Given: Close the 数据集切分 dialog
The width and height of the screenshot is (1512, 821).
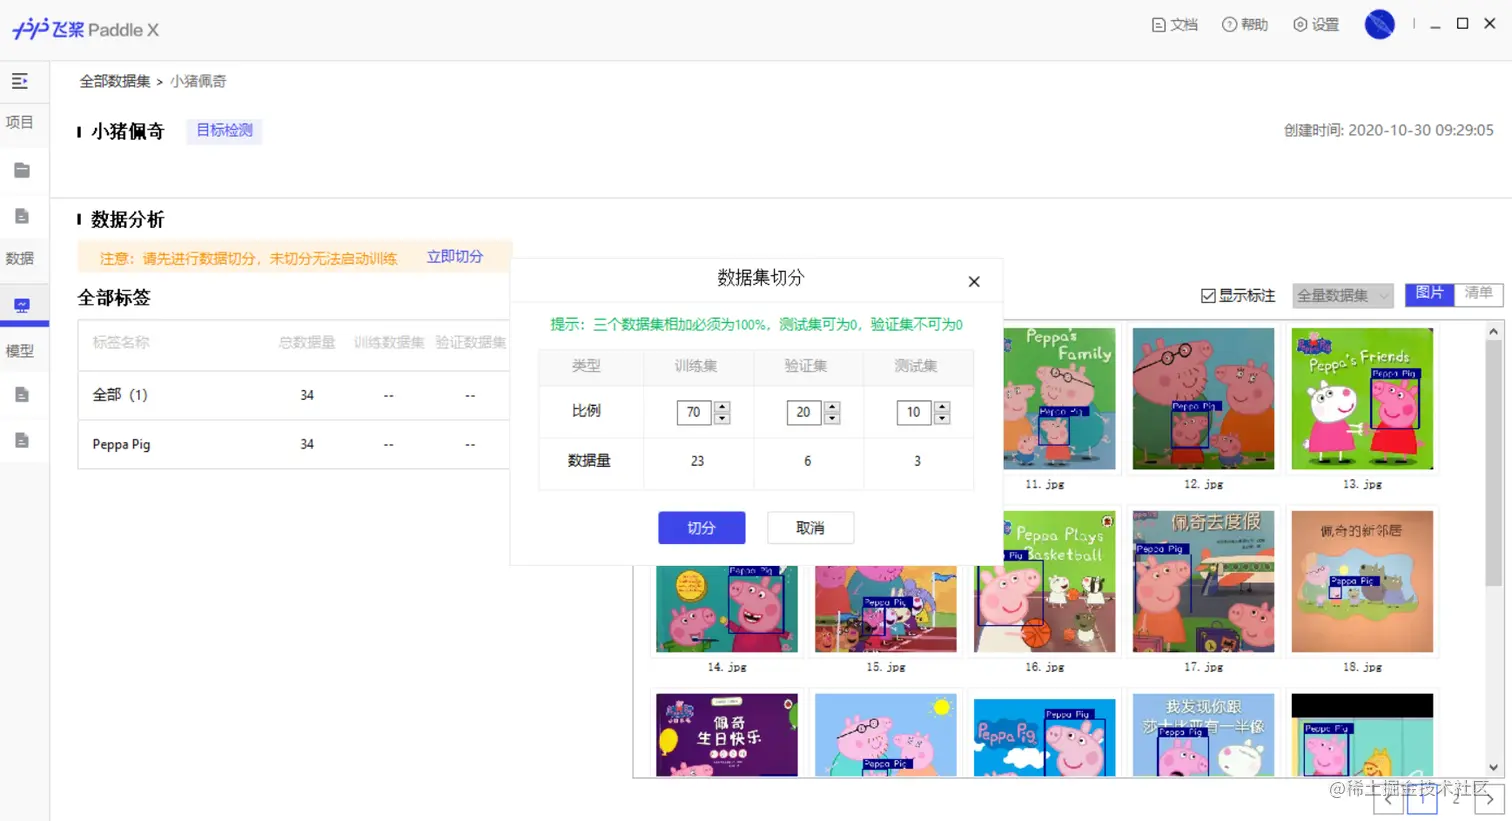Looking at the screenshot, I should point(974,282).
